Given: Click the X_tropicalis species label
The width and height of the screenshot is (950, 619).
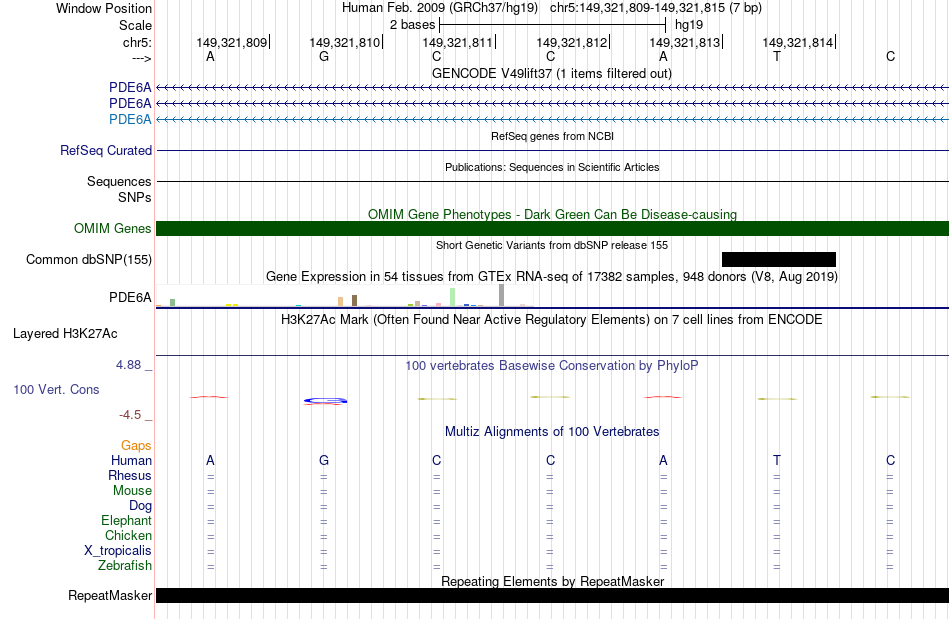Looking at the screenshot, I should [118, 551].
